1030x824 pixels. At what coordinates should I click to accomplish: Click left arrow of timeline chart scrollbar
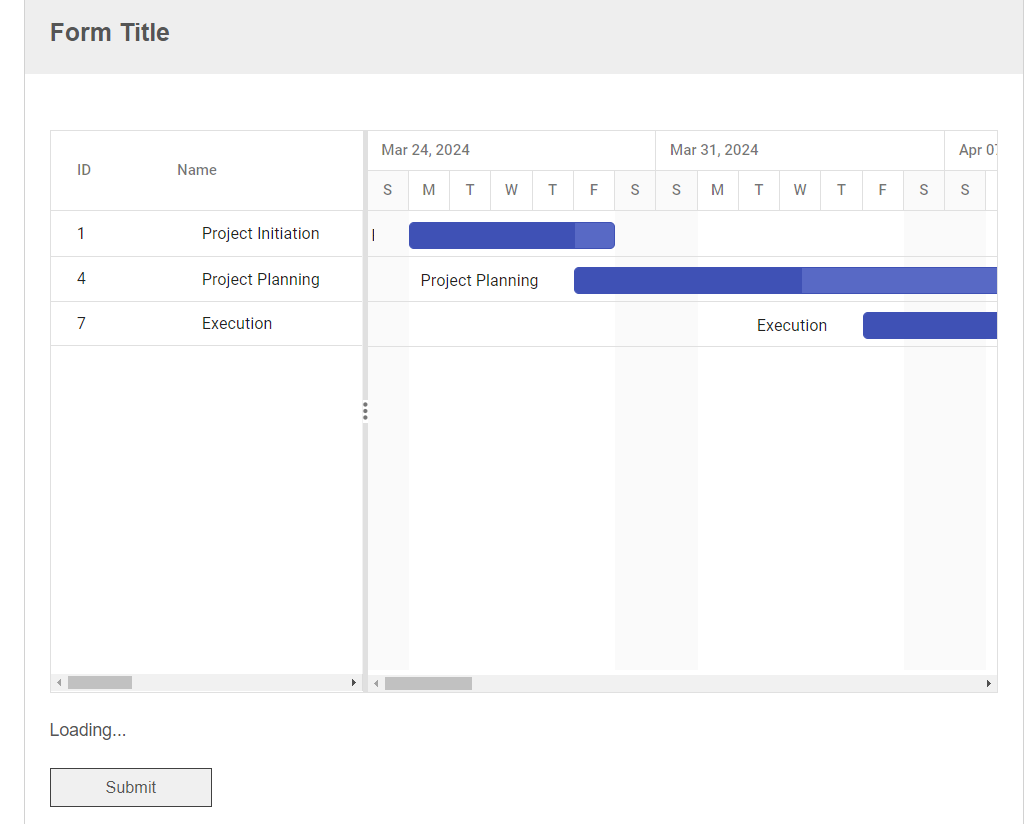[376, 684]
